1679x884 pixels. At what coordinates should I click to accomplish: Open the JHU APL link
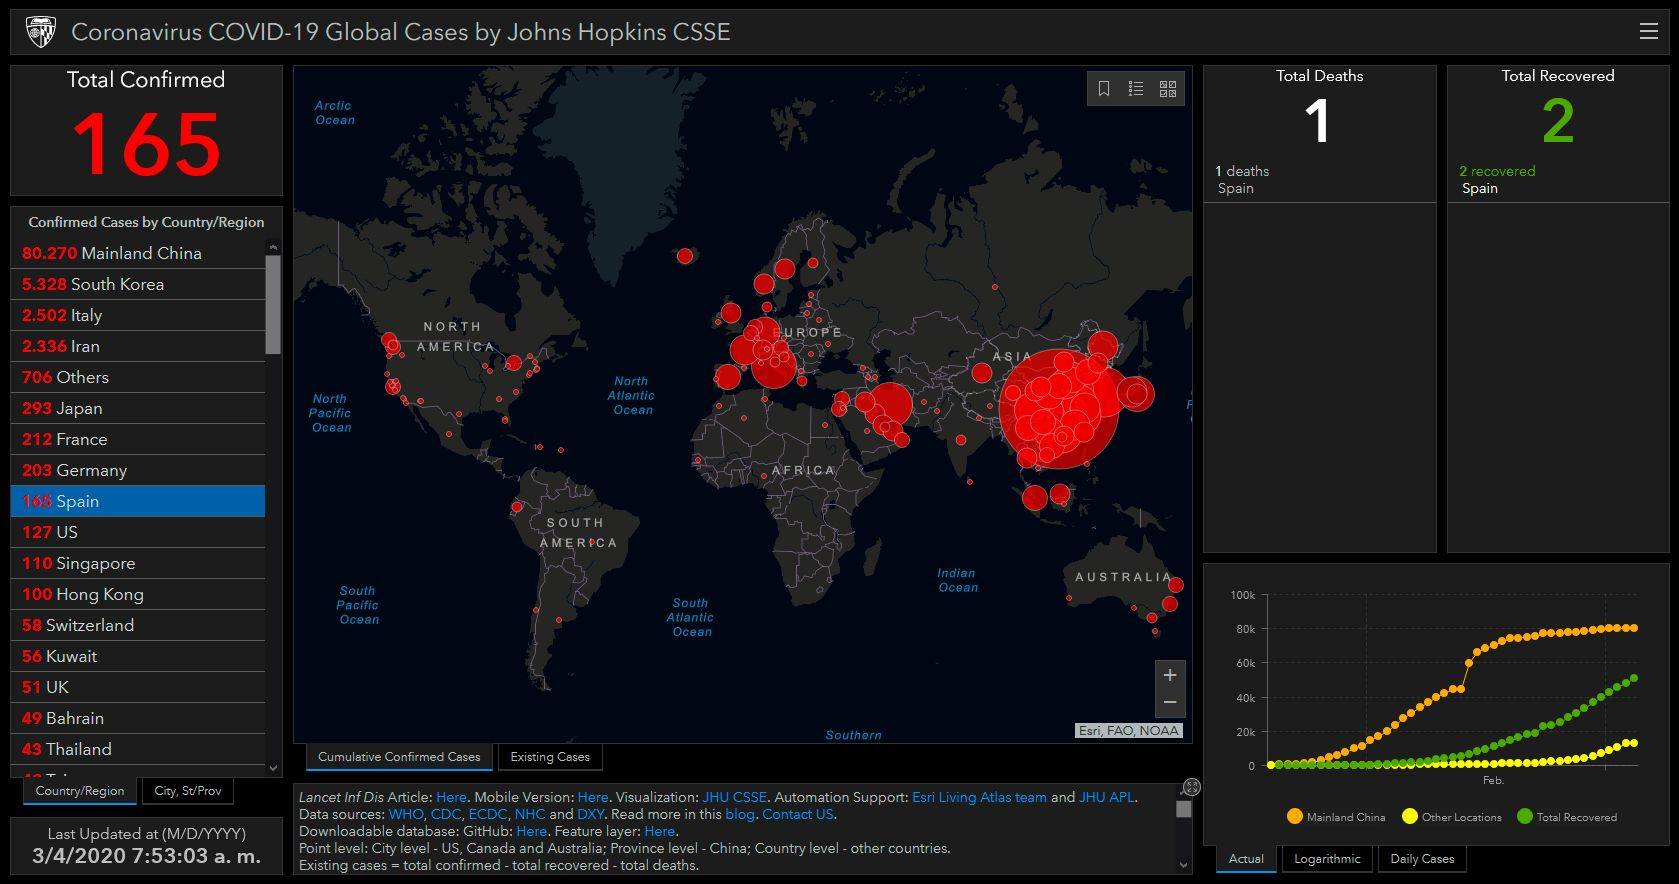(x=1107, y=798)
